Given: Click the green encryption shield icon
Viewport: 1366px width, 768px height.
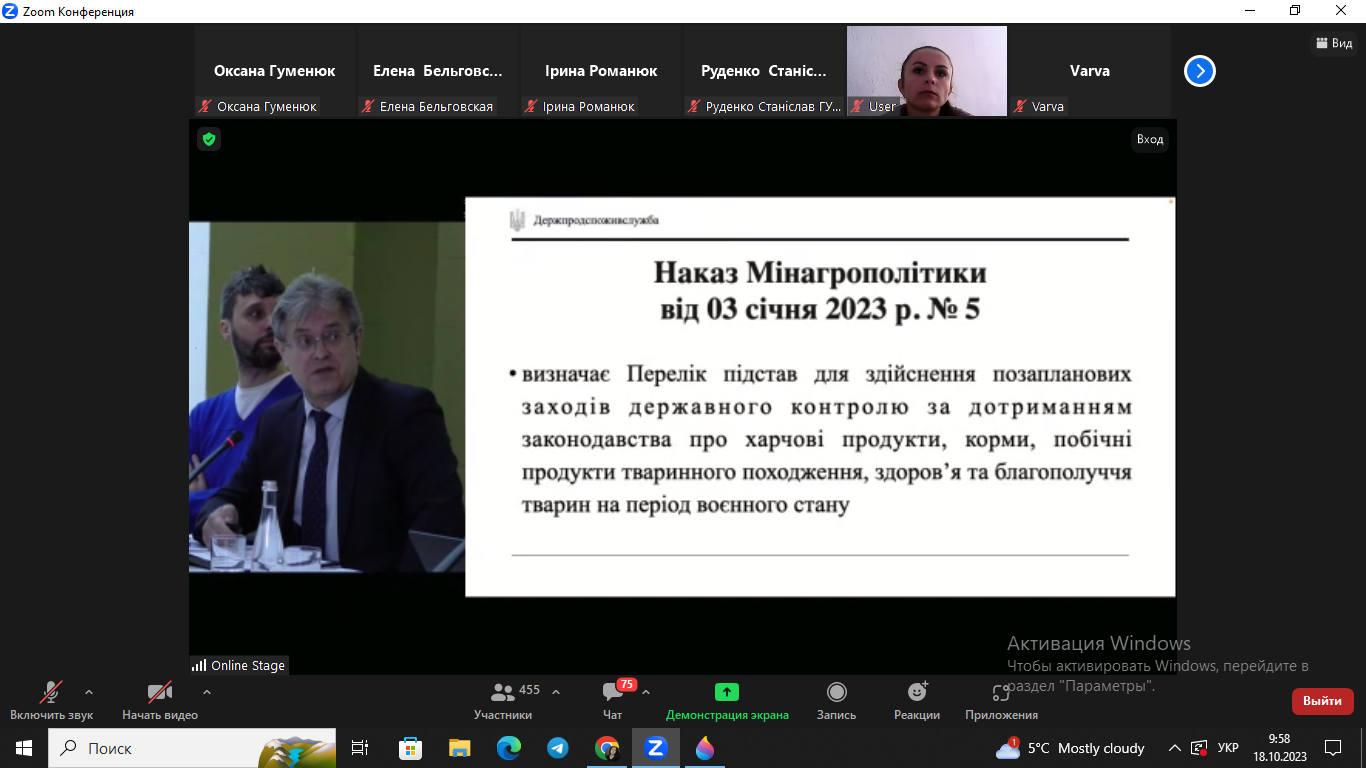Looking at the screenshot, I should [209, 139].
